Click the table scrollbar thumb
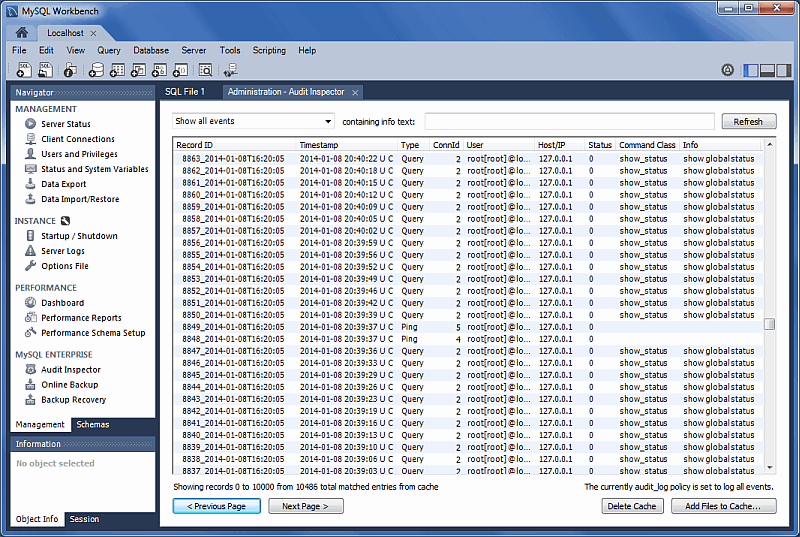The height and width of the screenshot is (537, 800). (x=769, y=324)
